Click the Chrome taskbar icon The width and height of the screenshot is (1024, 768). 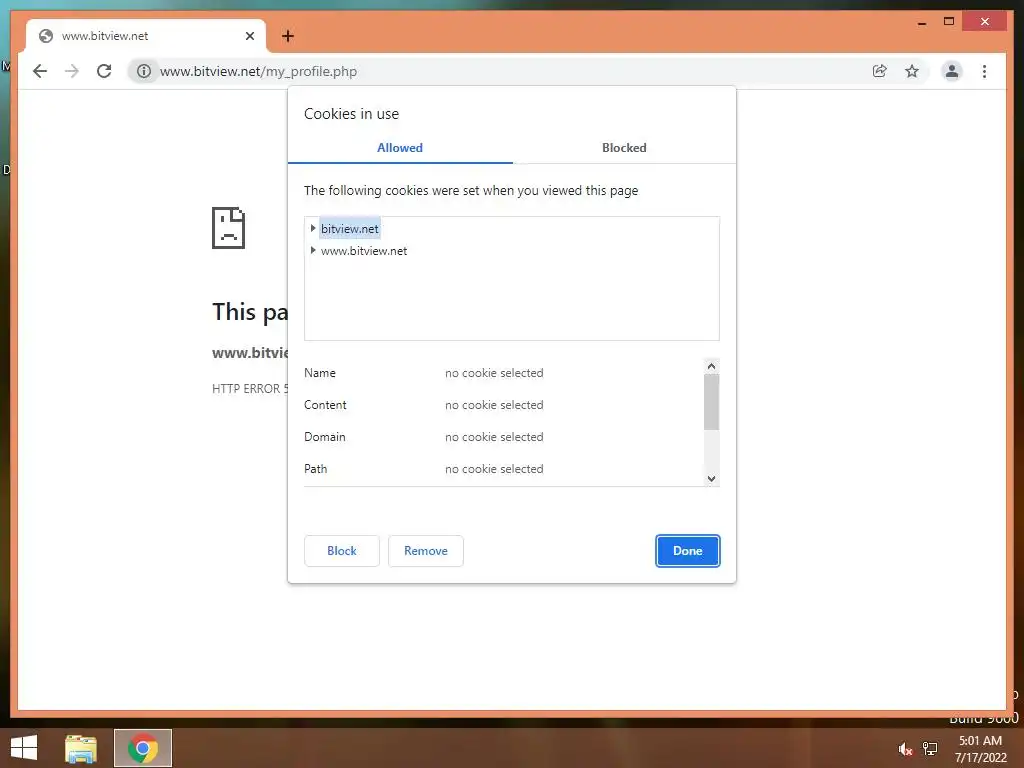point(143,748)
